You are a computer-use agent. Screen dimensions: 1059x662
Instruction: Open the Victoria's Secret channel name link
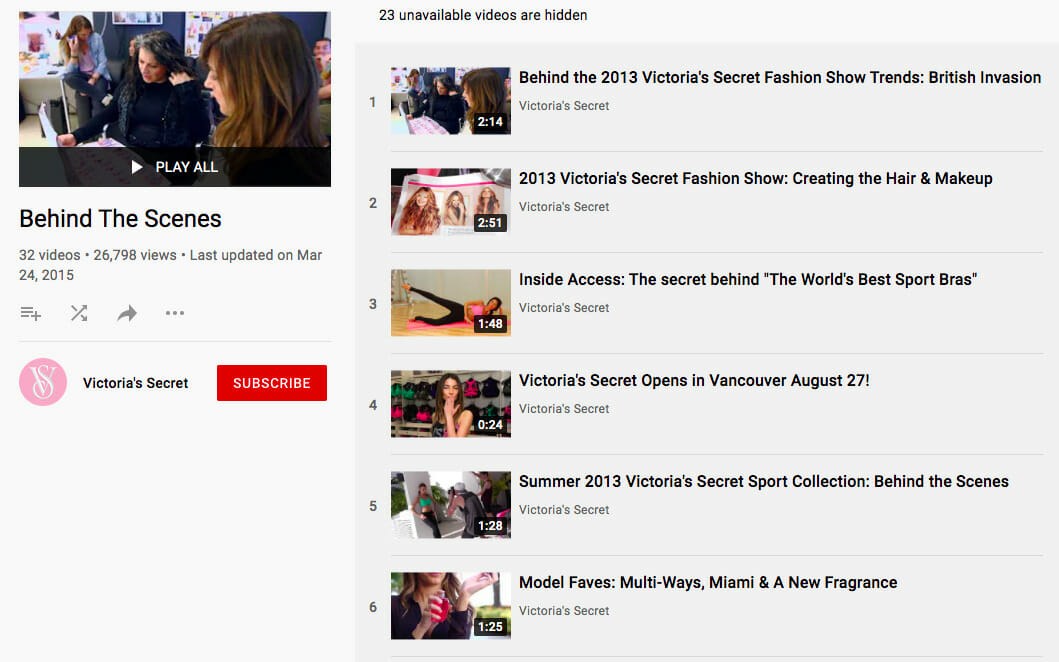tap(136, 383)
